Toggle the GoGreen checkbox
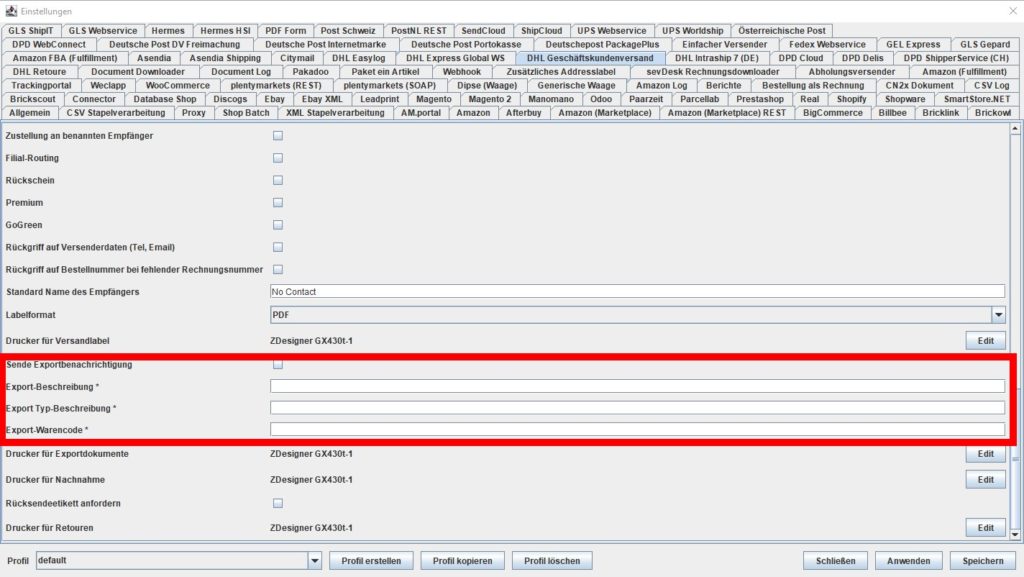The image size is (1024, 577). coord(278,225)
